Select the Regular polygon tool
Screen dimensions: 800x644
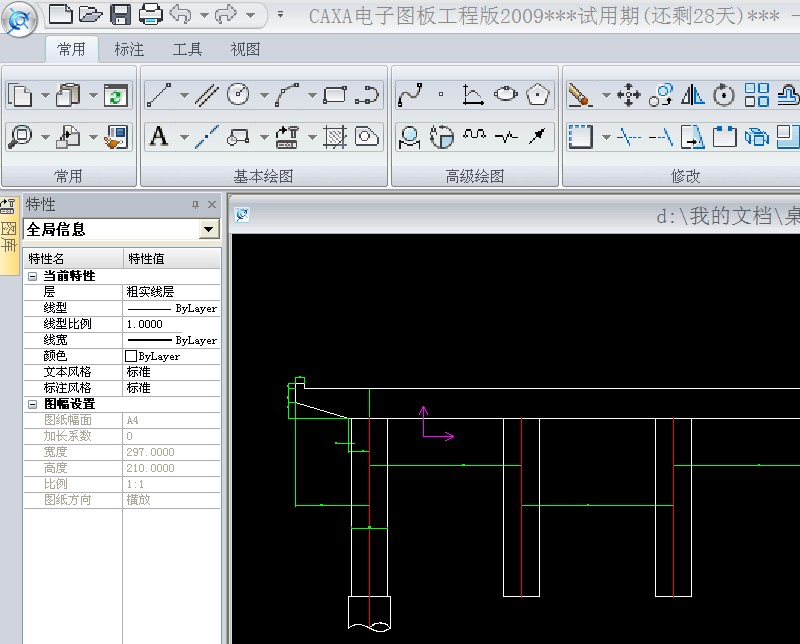coord(539,95)
